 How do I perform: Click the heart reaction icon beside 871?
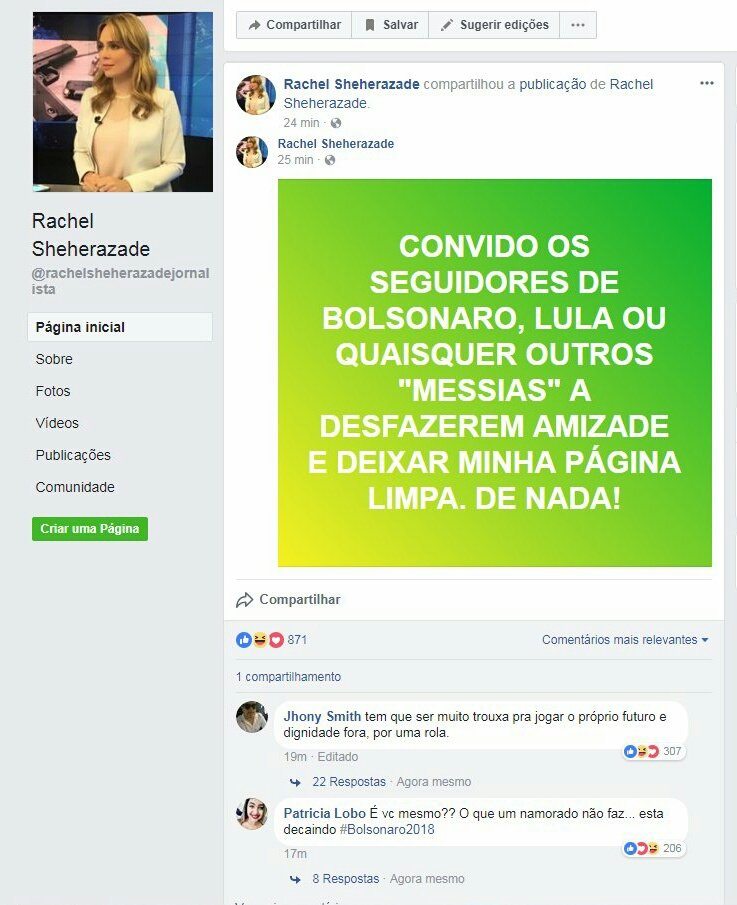(x=276, y=640)
